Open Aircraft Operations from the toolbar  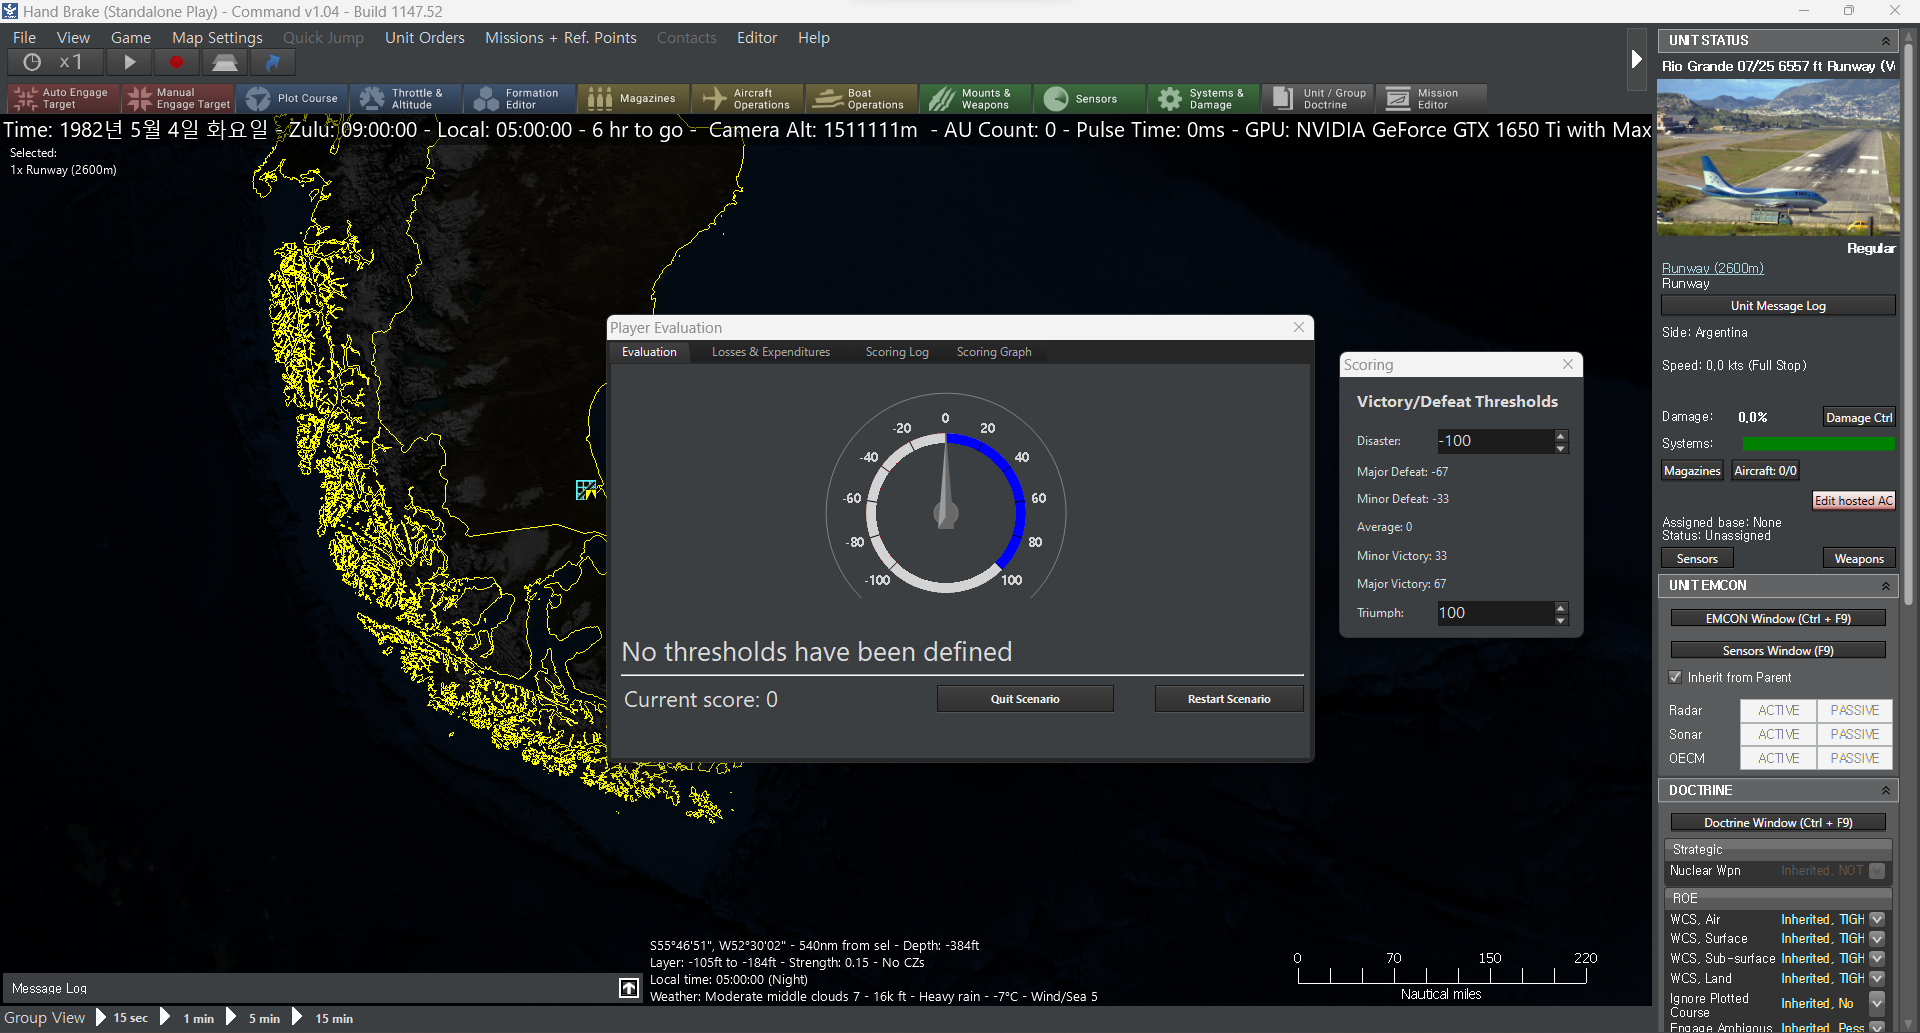747,98
